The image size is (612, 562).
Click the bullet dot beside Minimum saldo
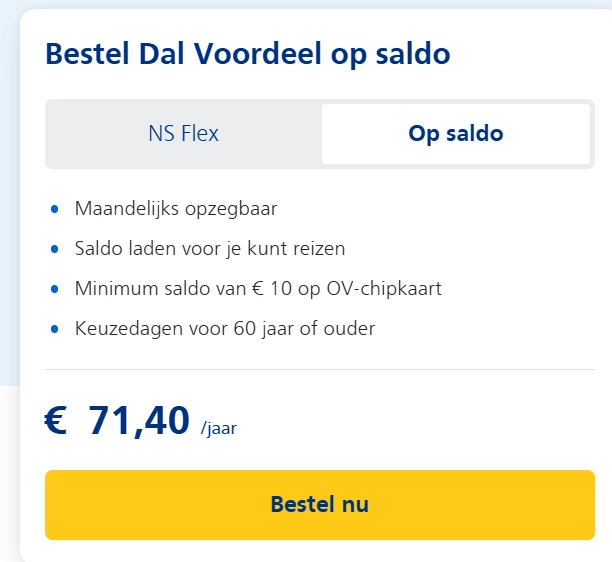tap(54, 289)
